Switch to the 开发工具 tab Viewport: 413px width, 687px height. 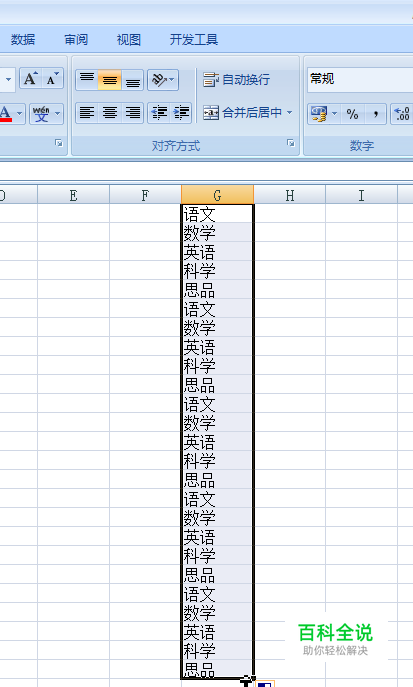click(194, 39)
